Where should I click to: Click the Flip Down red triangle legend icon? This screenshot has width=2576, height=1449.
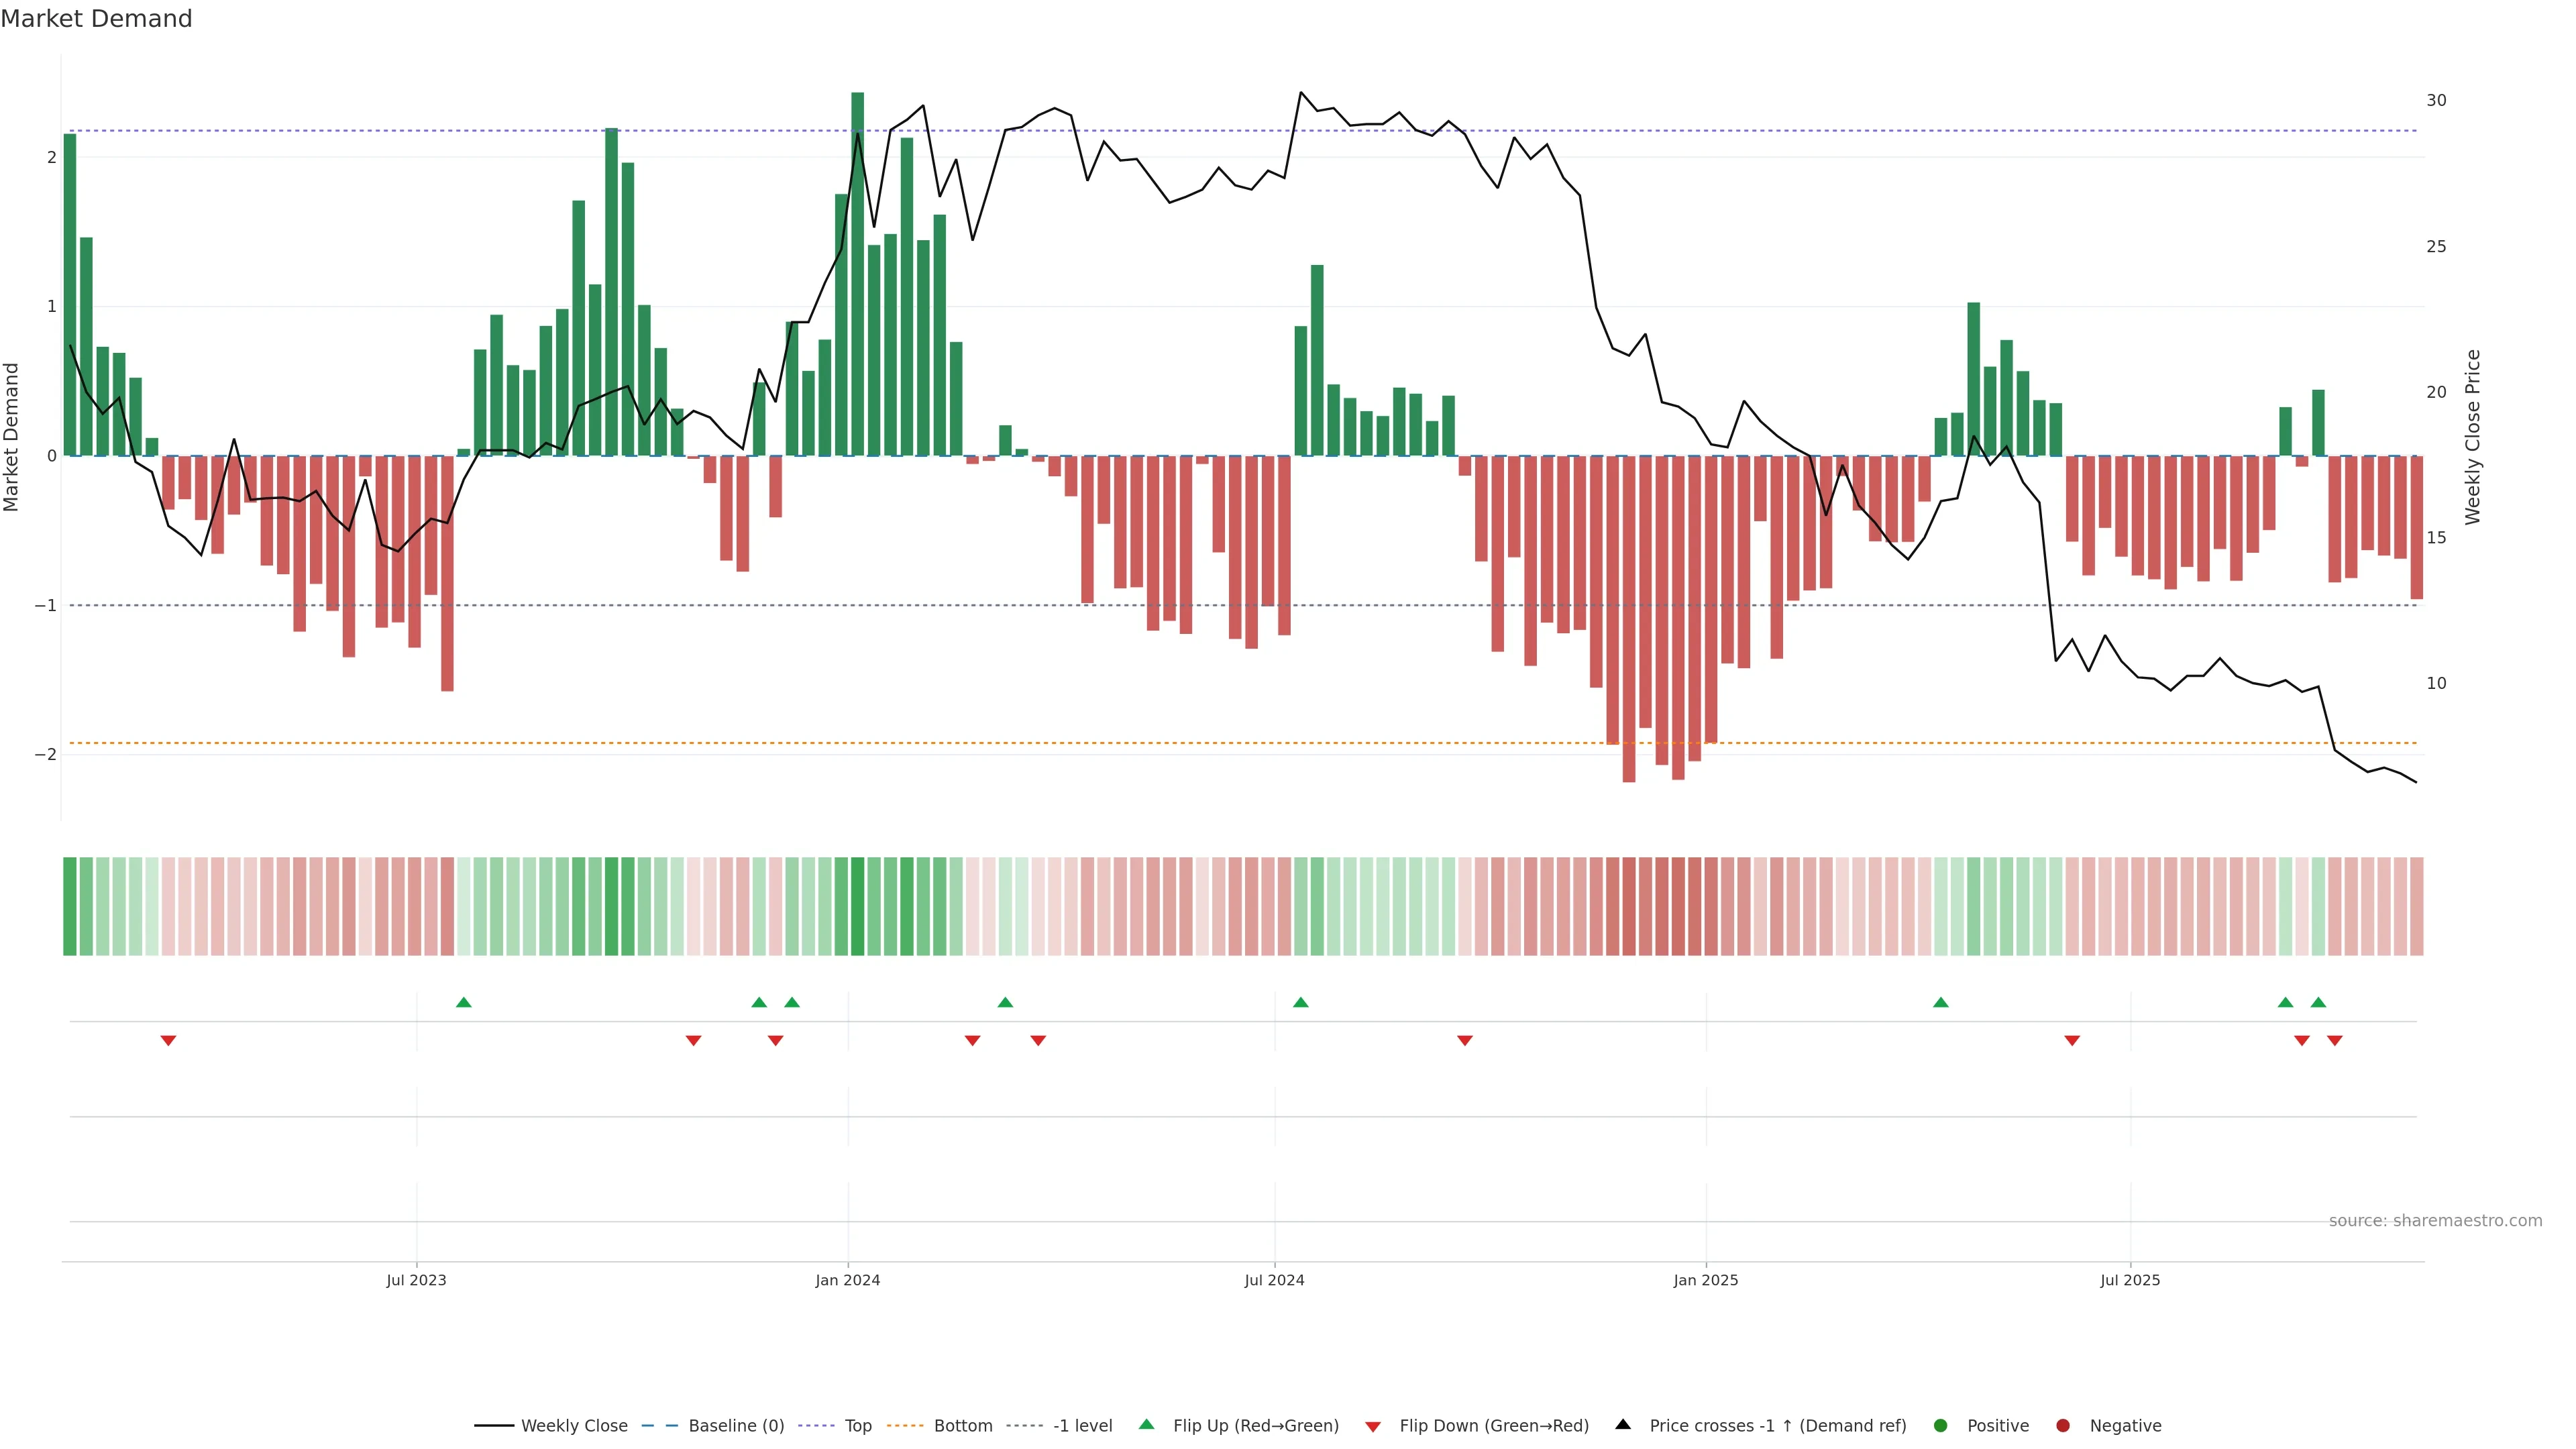1373,1426
